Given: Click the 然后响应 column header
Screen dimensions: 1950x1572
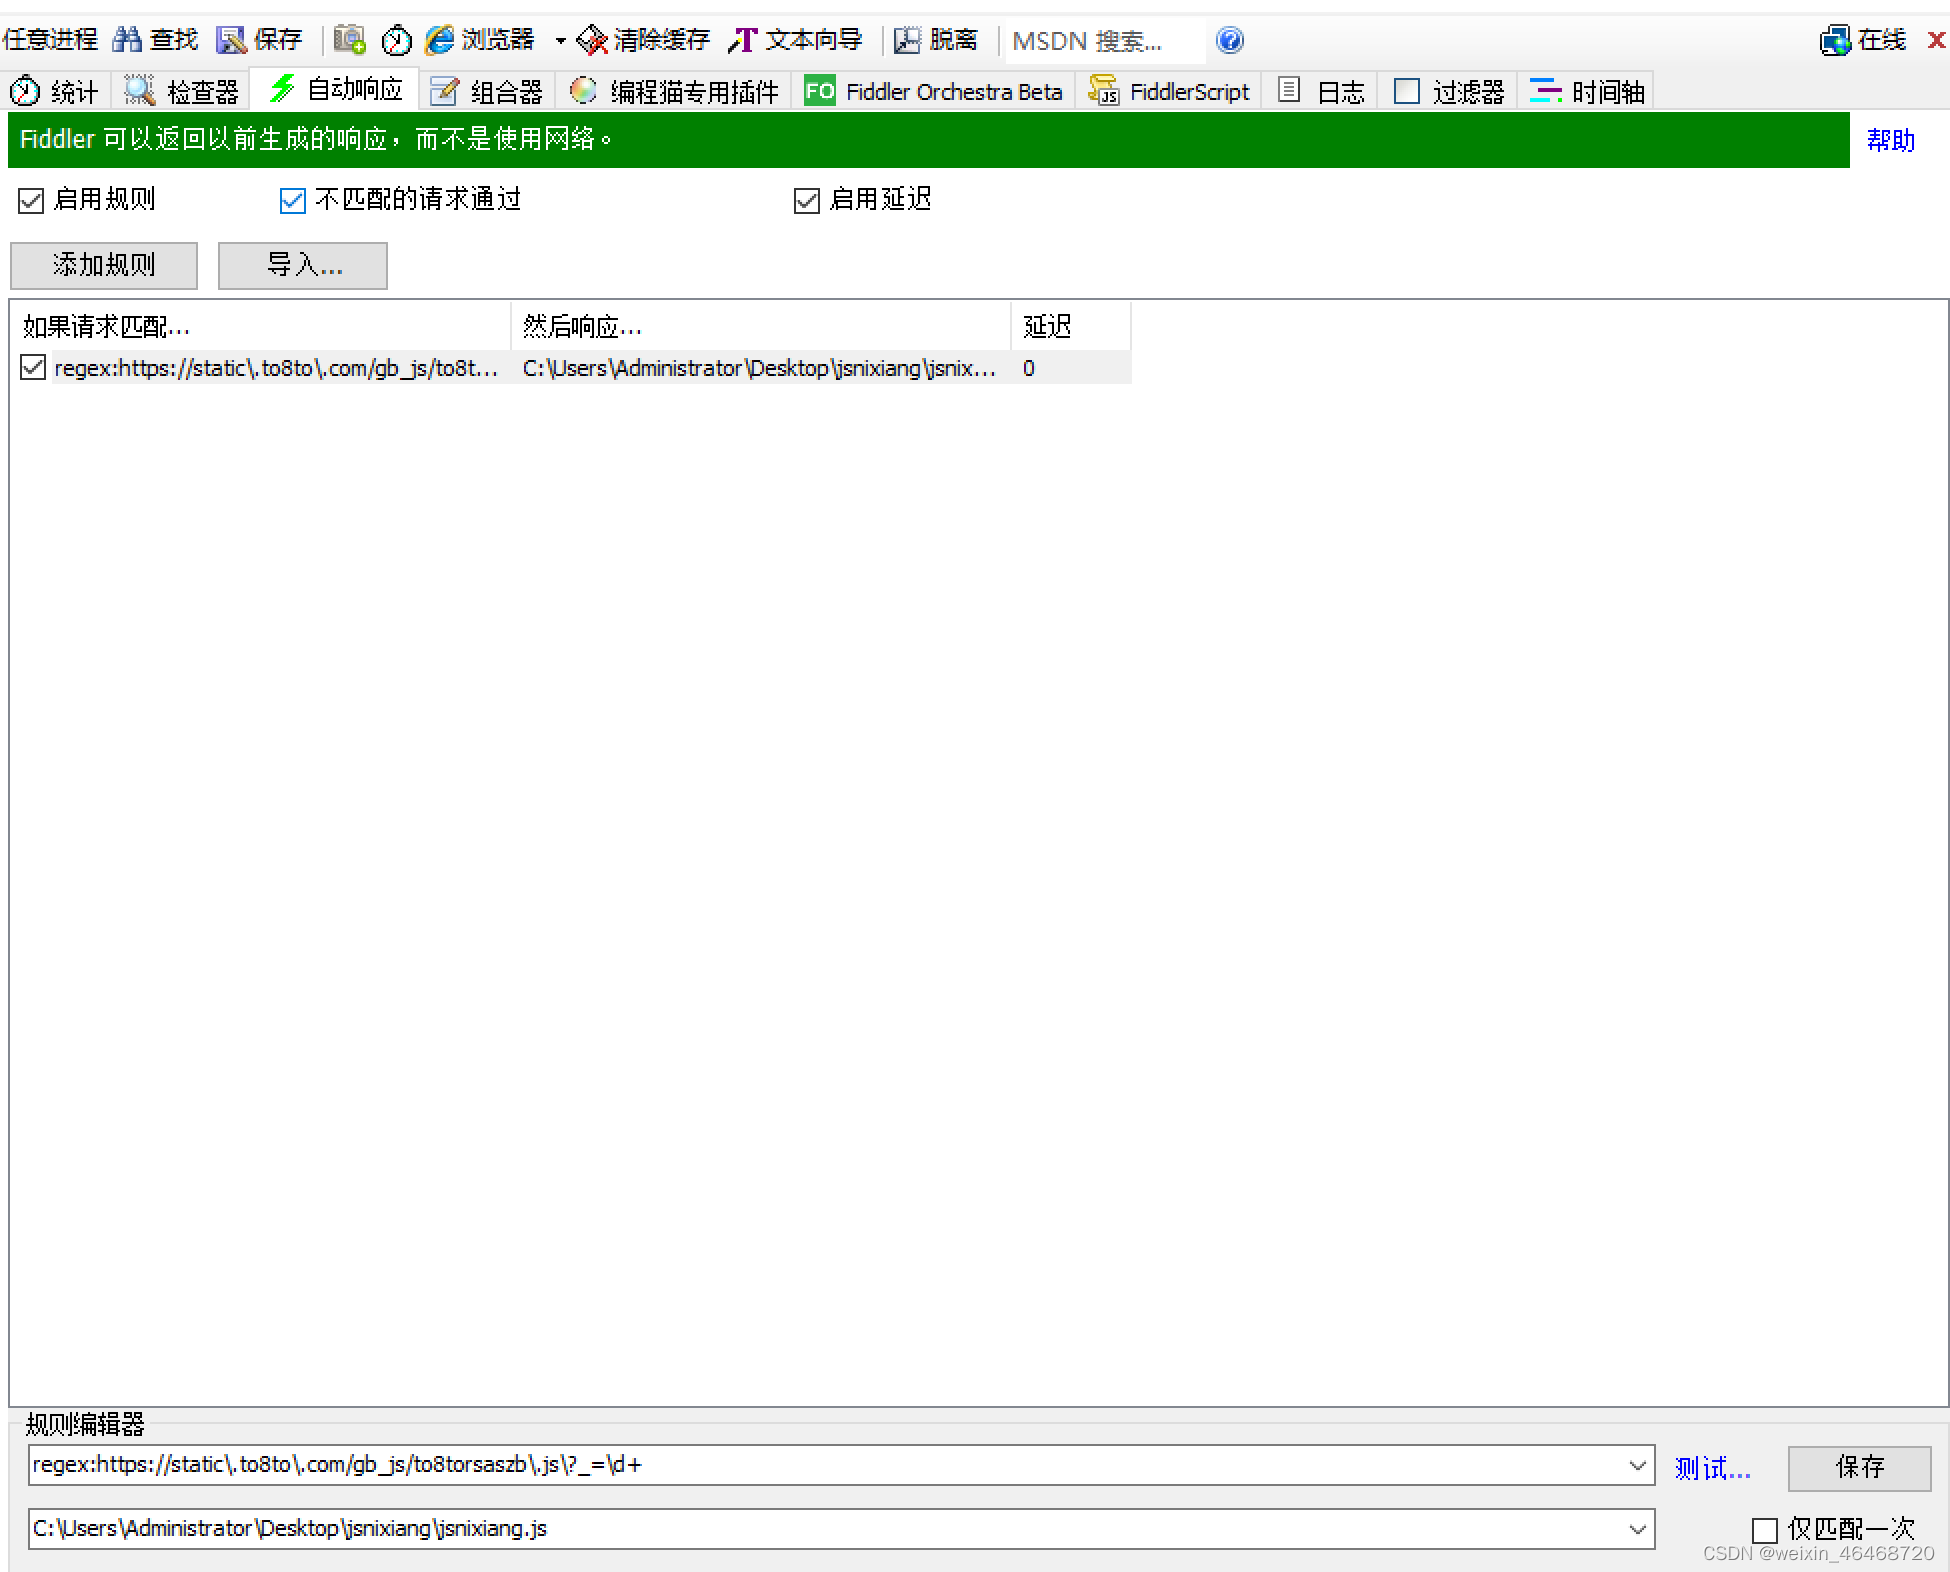Looking at the screenshot, I should point(761,326).
